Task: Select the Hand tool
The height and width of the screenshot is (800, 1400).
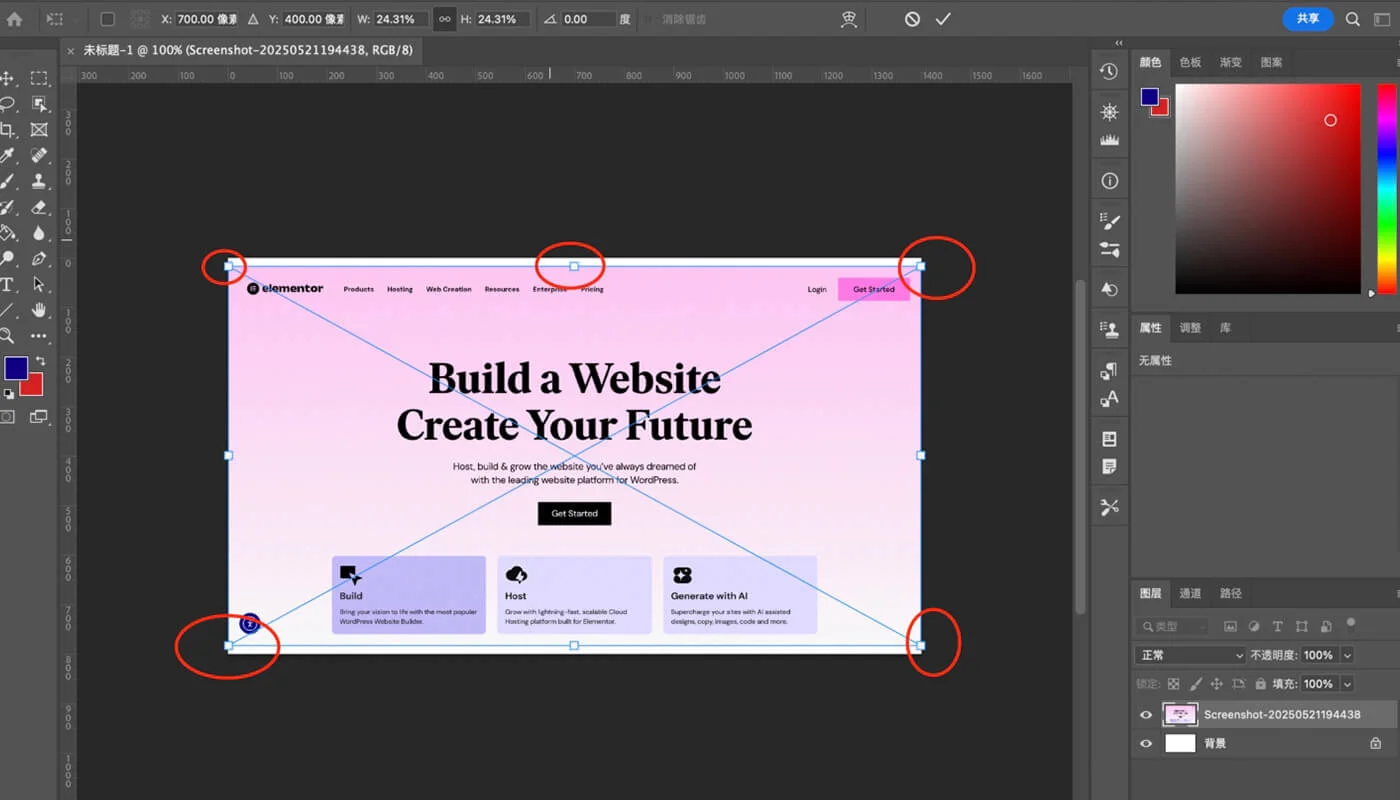Action: (40, 311)
